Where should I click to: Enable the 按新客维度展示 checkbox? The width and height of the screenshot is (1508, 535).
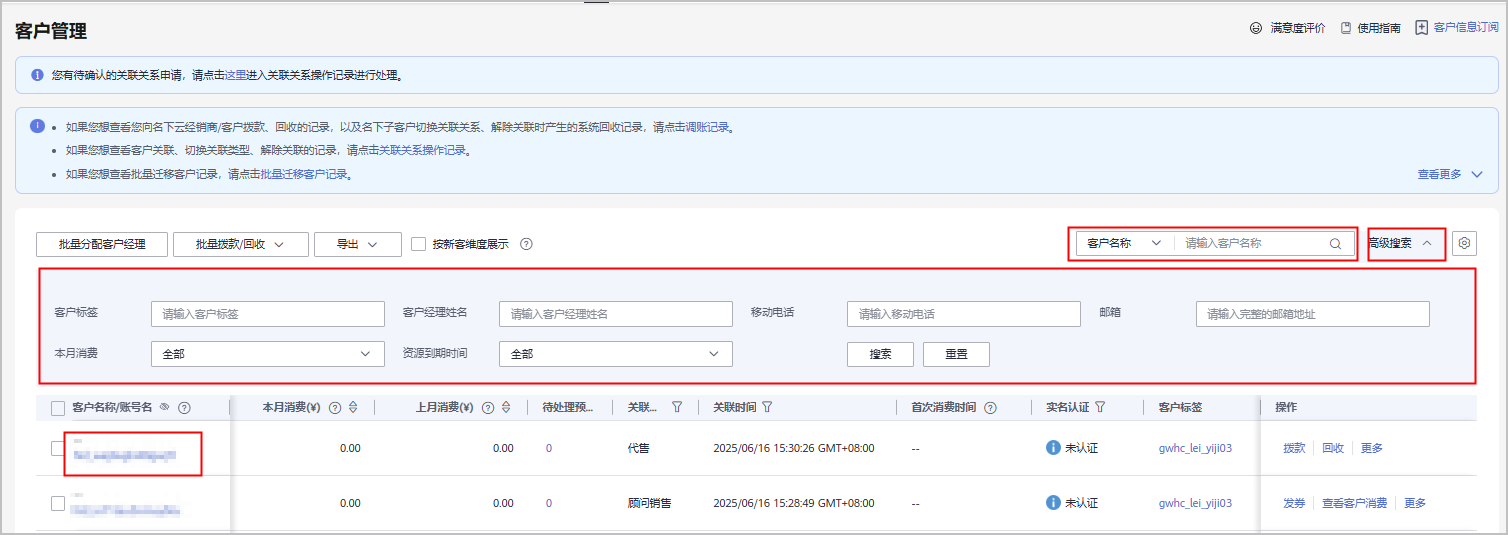(x=419, y=244)
